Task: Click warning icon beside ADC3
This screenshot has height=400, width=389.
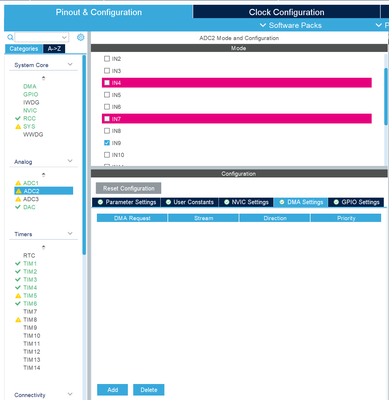Action: click(x=18, y=199)
